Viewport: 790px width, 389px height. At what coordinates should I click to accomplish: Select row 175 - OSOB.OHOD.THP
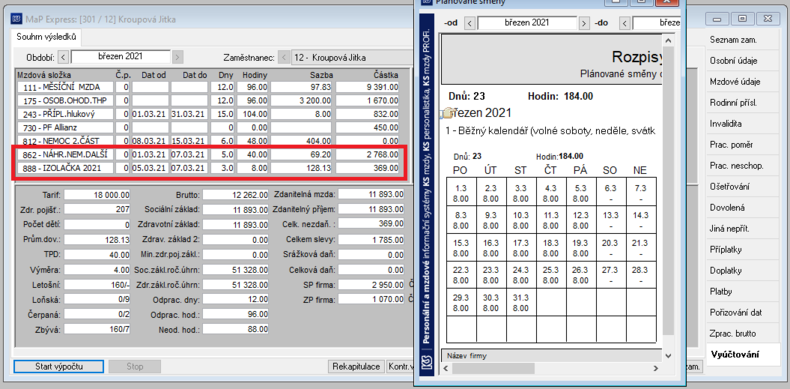[208, 101]
